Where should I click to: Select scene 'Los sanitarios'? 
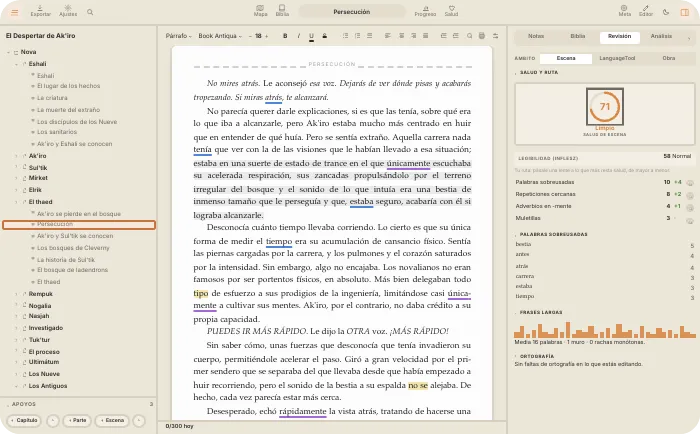[x=57, y=132]
